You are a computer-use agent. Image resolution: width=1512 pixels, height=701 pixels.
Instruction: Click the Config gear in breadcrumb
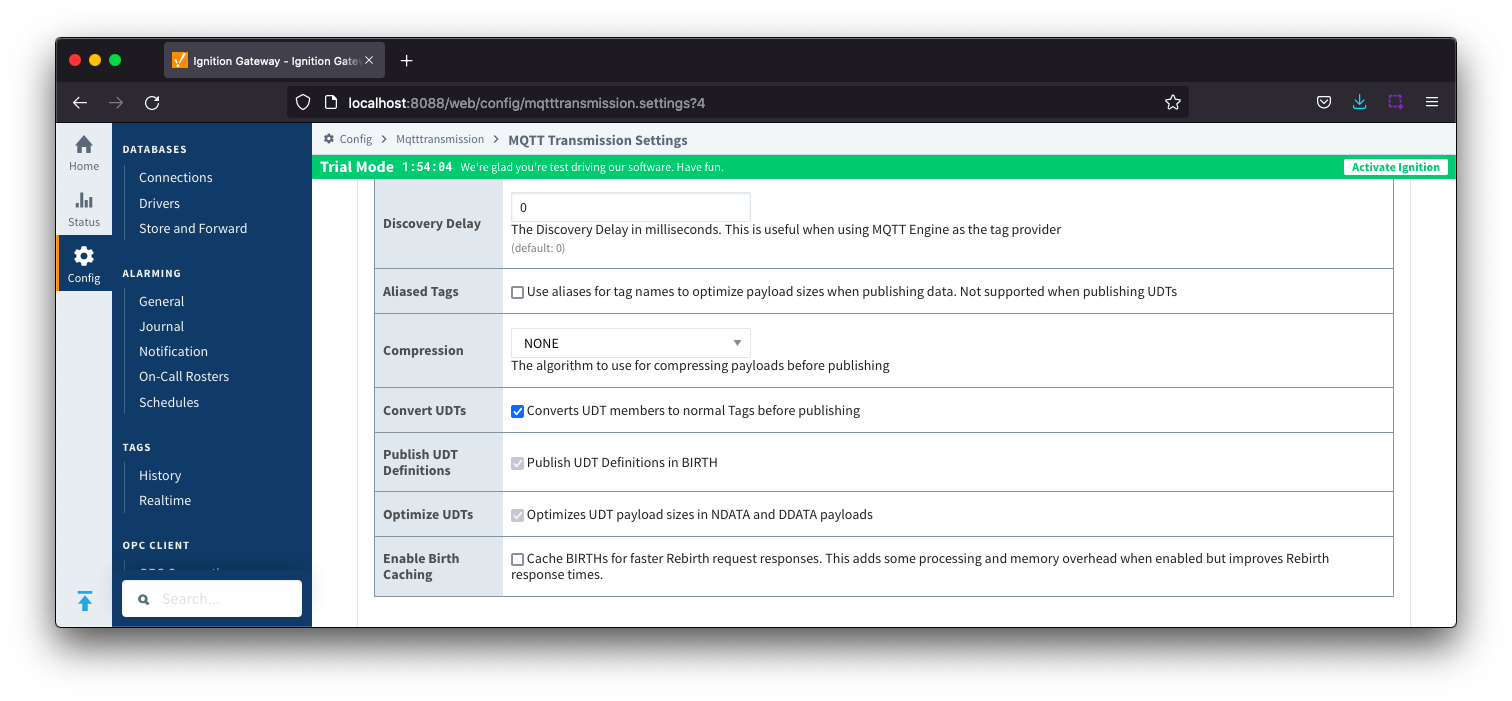pyautogui.click(x=329, y=139)
